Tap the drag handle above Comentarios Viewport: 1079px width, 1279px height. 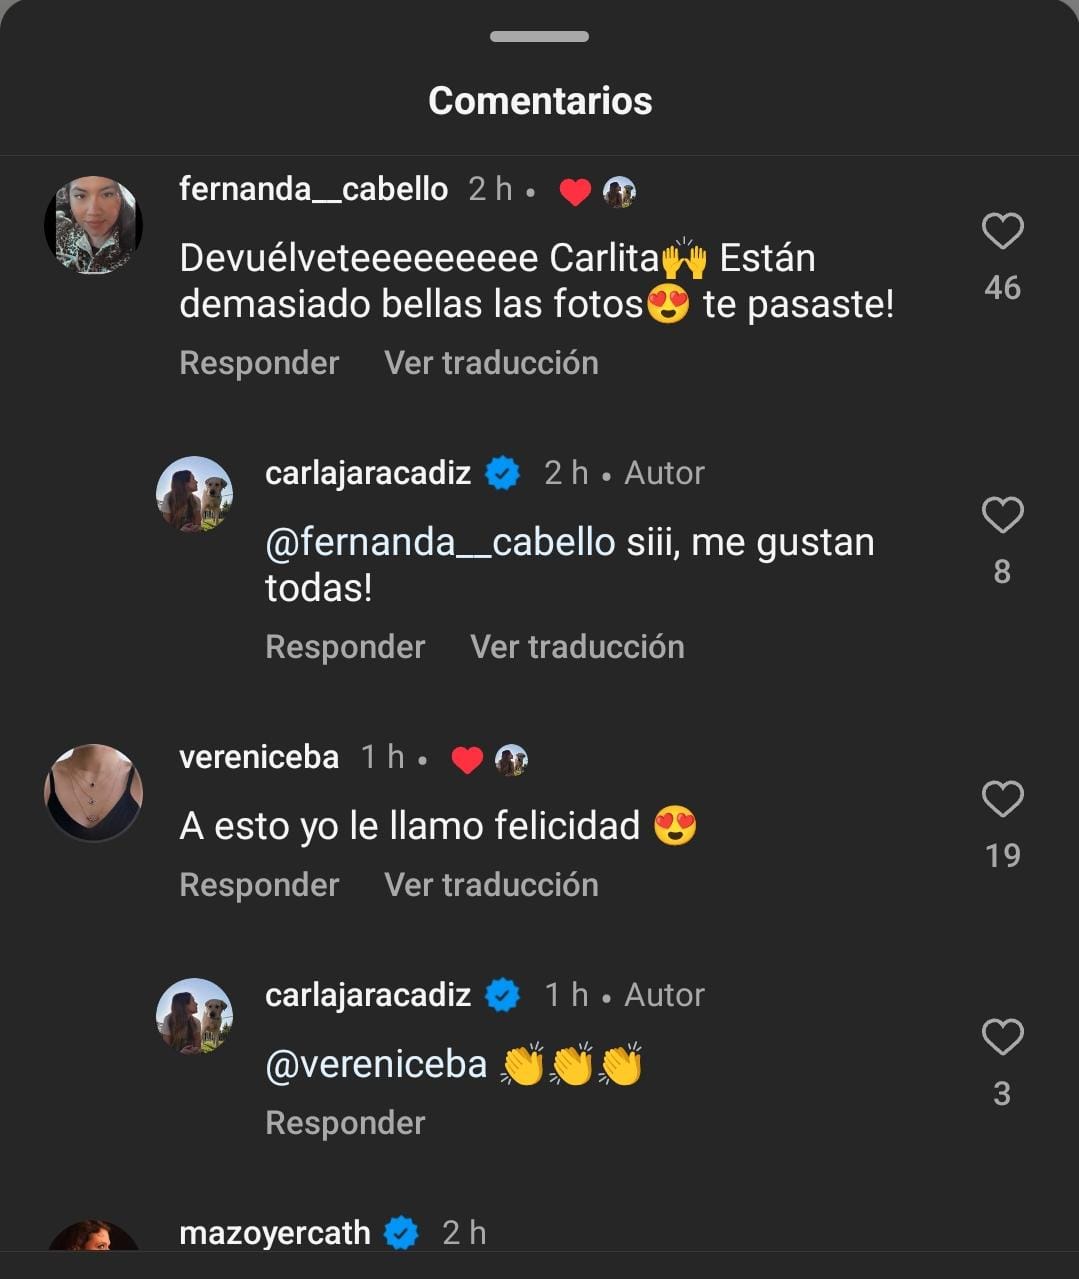click(539, 37)
